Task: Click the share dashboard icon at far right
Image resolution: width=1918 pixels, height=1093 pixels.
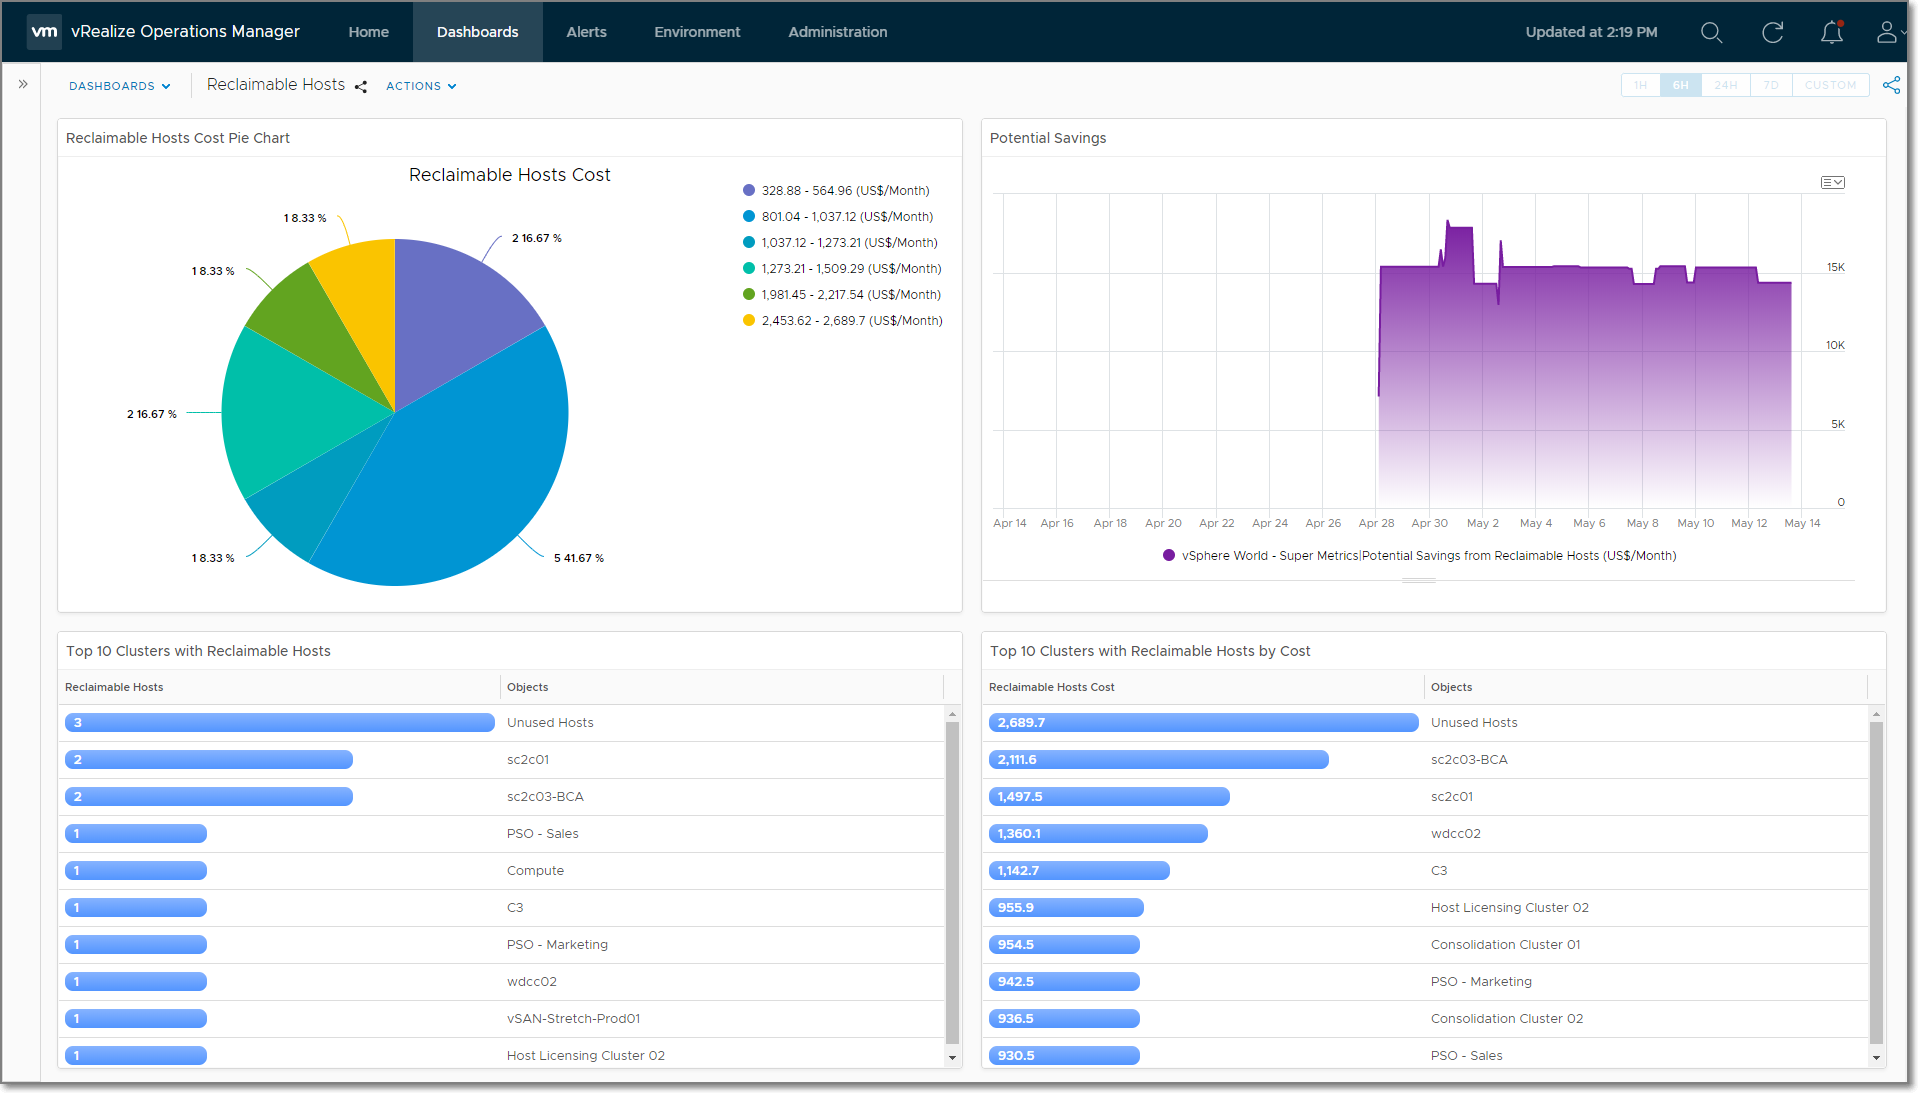Action: [x=1891, y=85]
